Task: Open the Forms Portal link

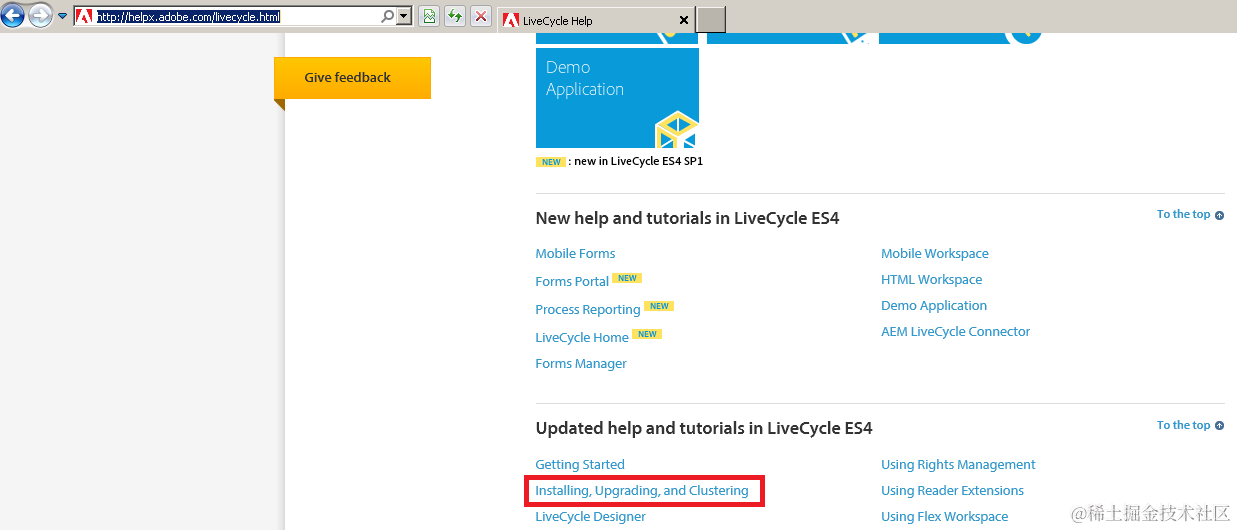Action: 572,282
